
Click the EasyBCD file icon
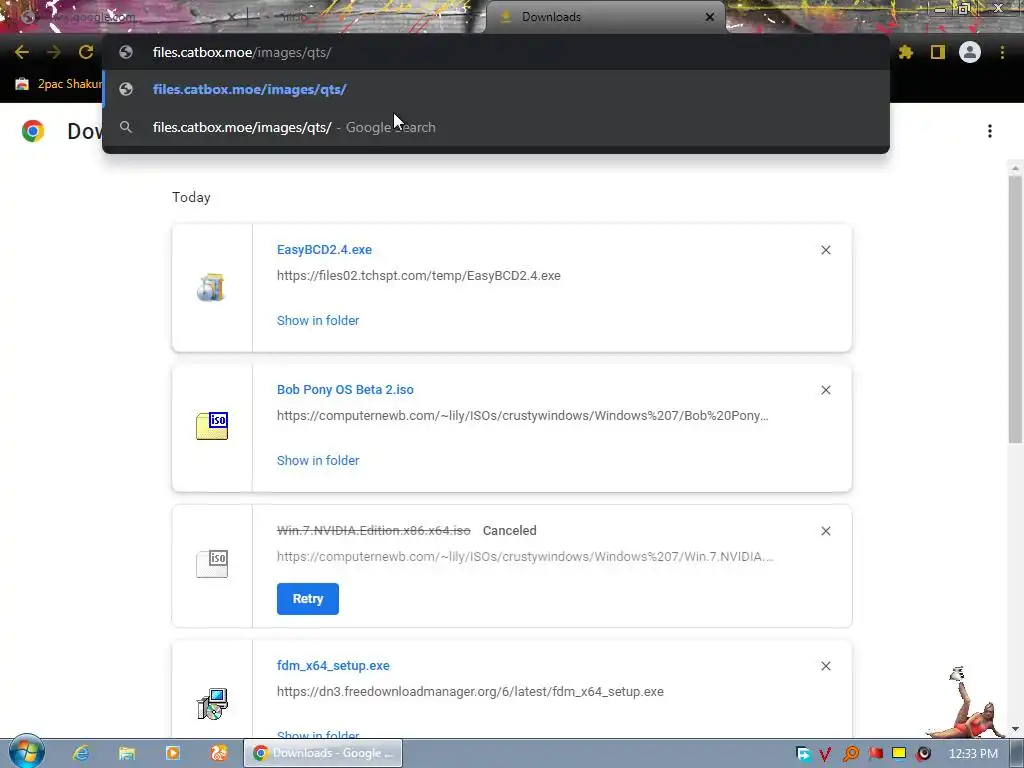click(212, 287)
